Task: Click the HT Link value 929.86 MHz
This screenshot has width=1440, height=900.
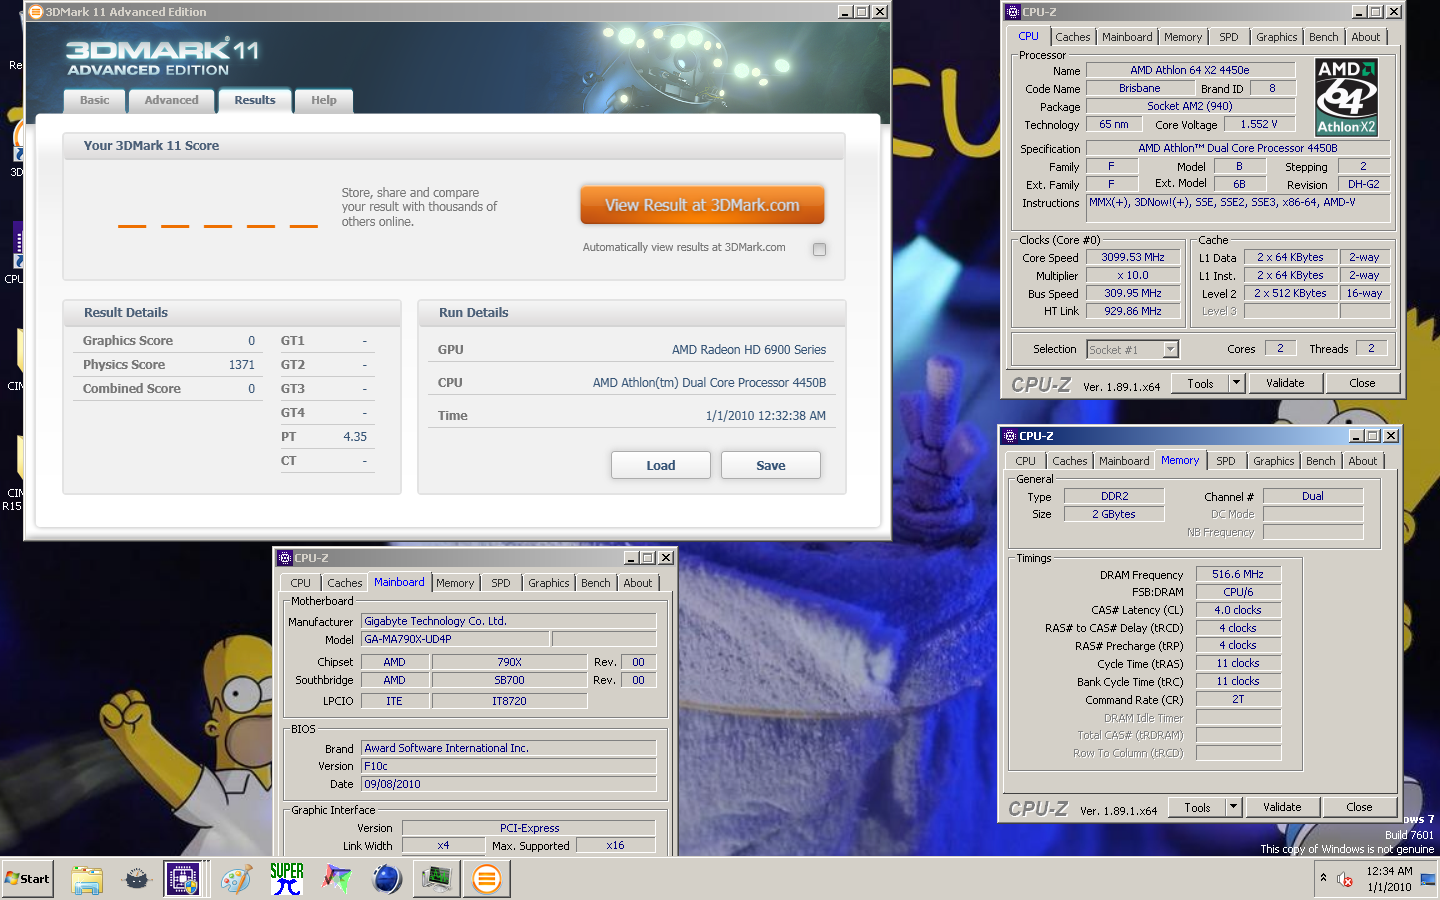Action: (1133, 311)
